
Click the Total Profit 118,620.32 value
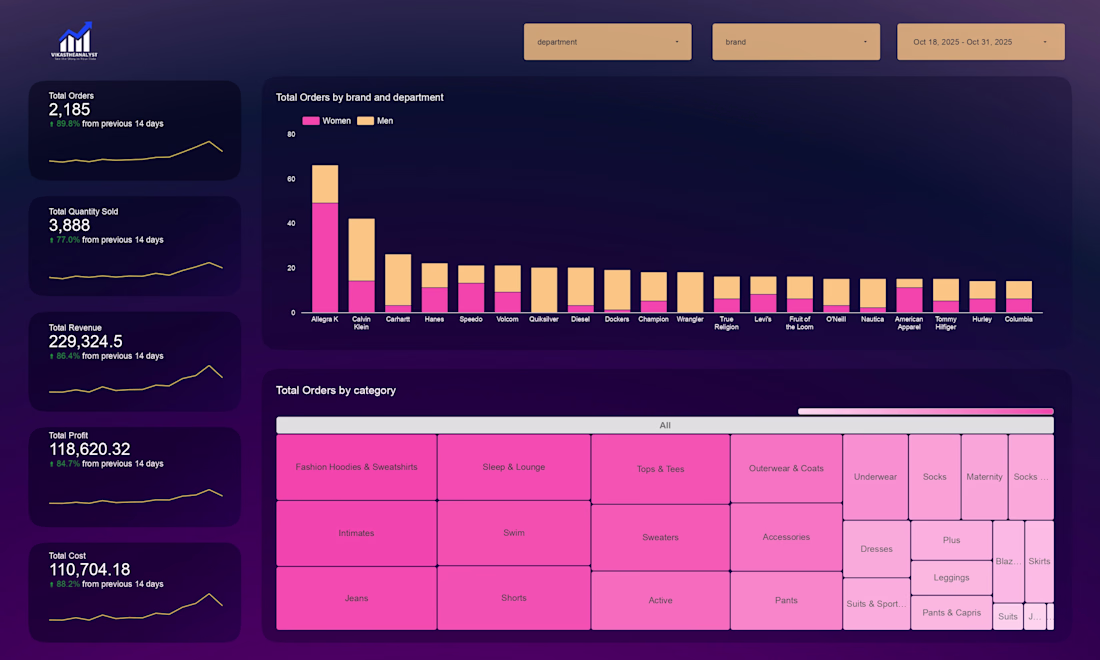[x=90, y=449]
